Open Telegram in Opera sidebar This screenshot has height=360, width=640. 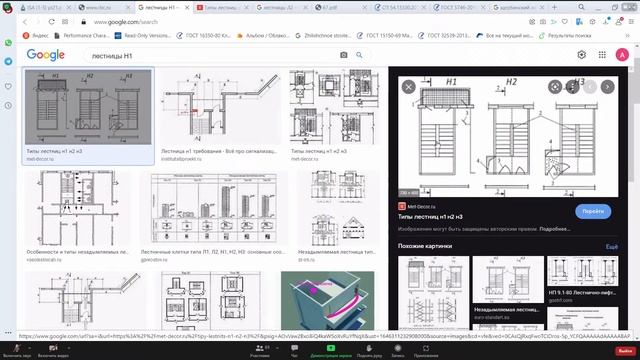[x=8, y=61]
